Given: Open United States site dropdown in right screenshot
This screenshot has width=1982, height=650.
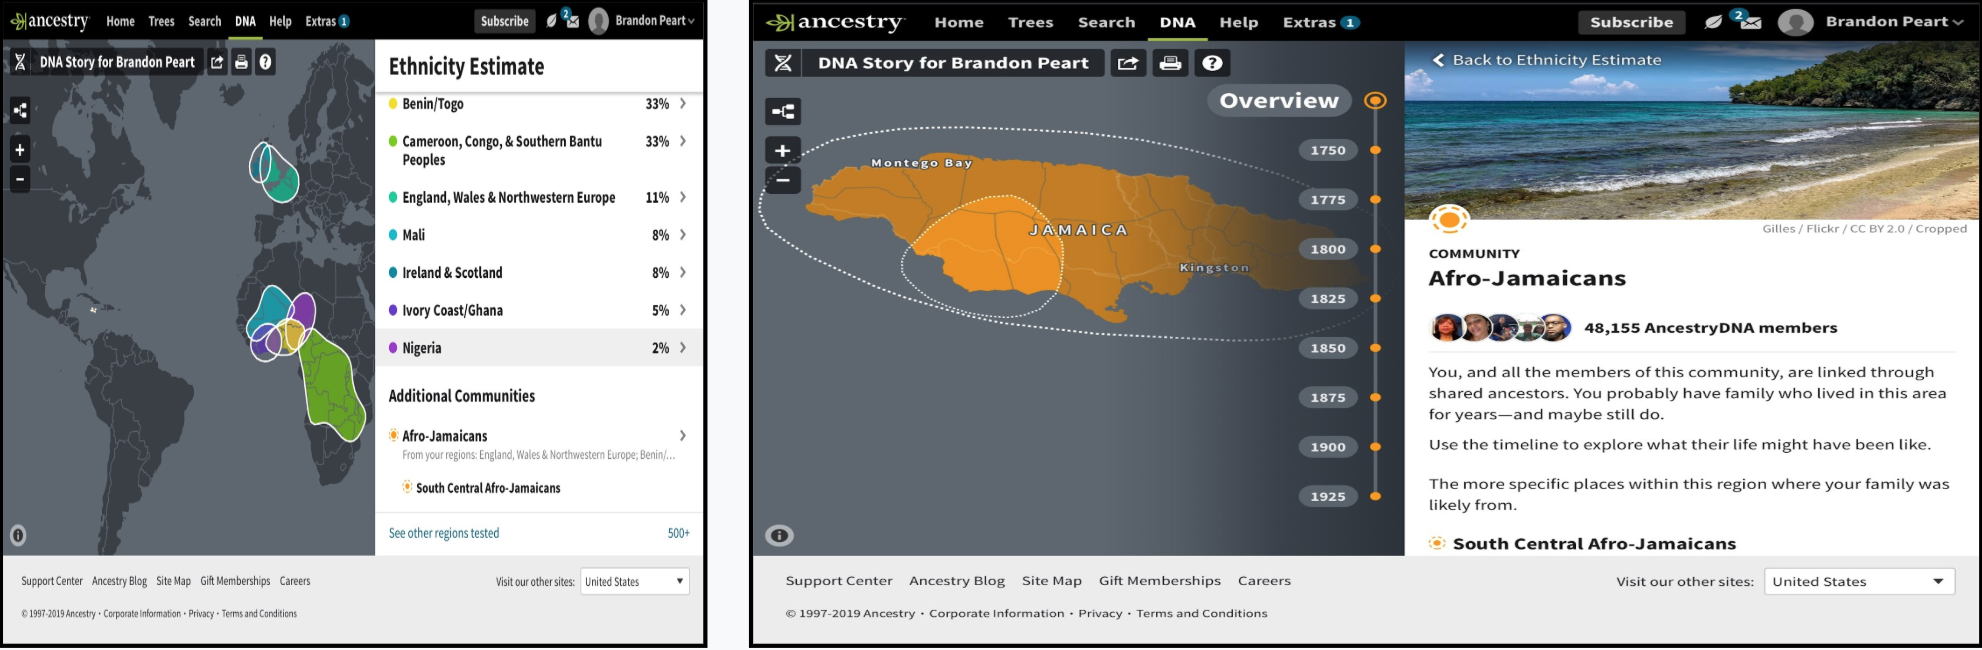Looking at the screenshot, I should point(1859,582).
